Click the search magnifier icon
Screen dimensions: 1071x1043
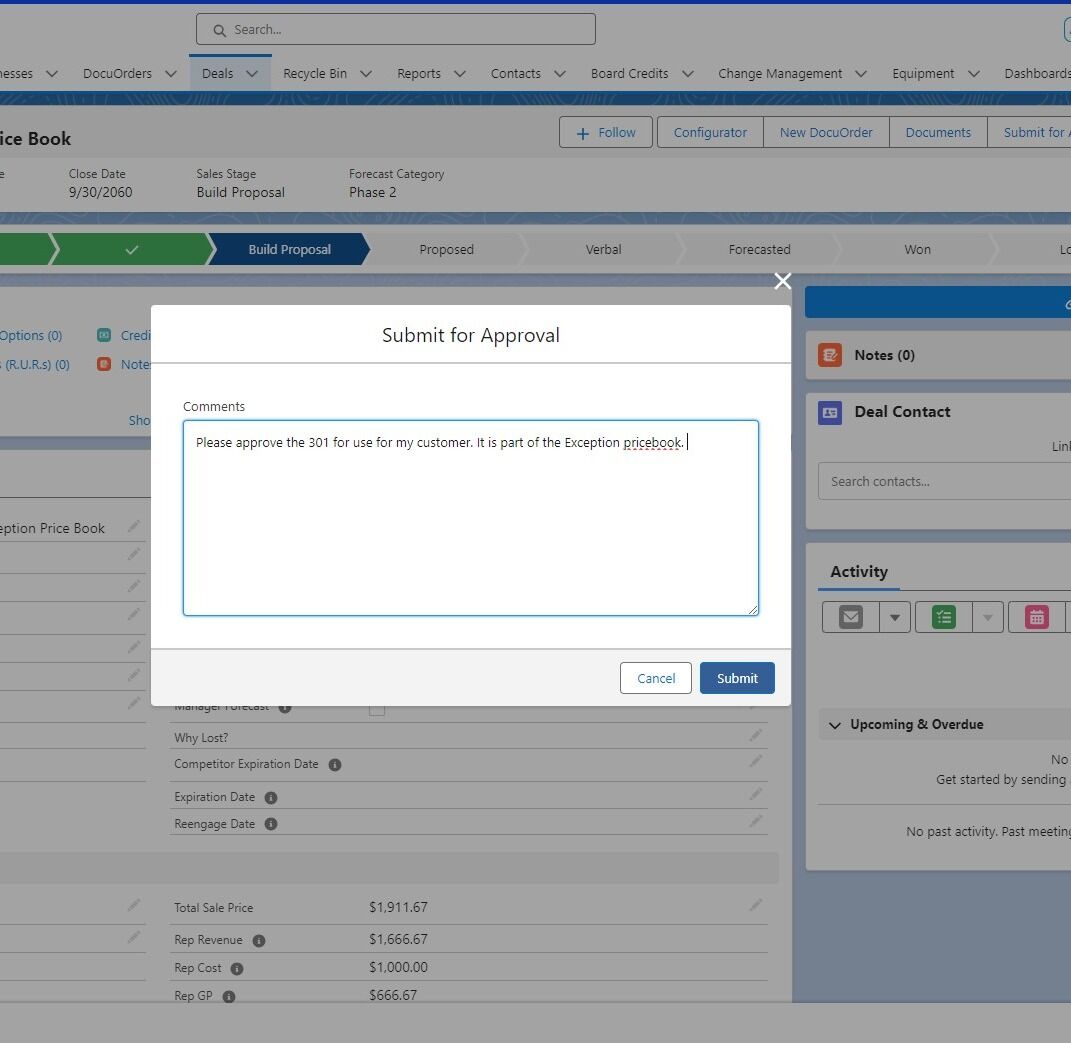(219, 31)
